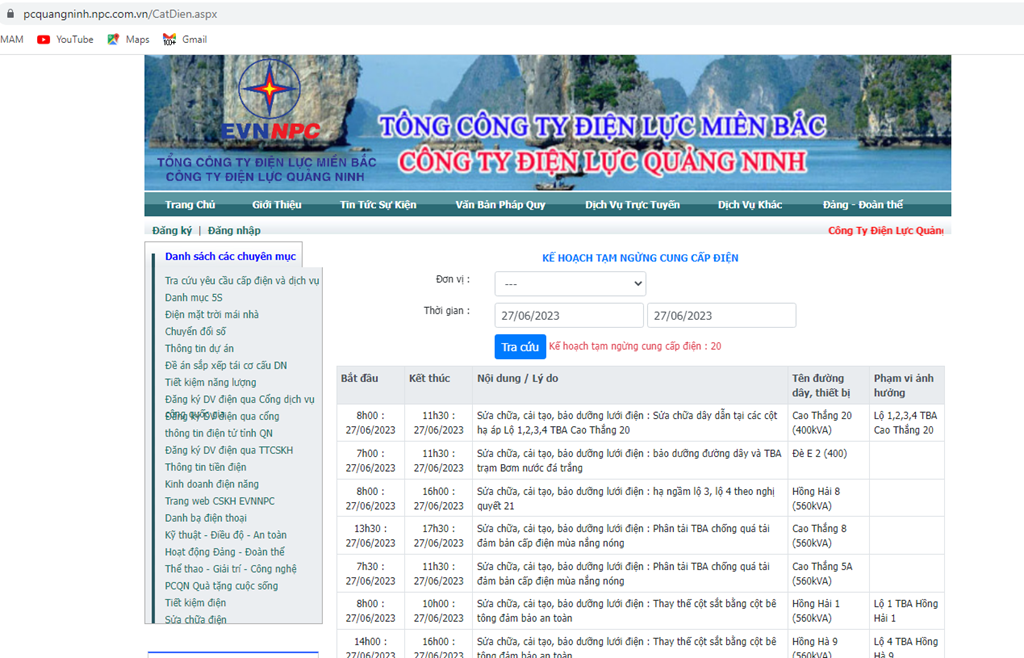The height and width of the screenshot is (658, 1024).
Task: Open the Trang Chủ menu
Action: (x=190, y=204)
